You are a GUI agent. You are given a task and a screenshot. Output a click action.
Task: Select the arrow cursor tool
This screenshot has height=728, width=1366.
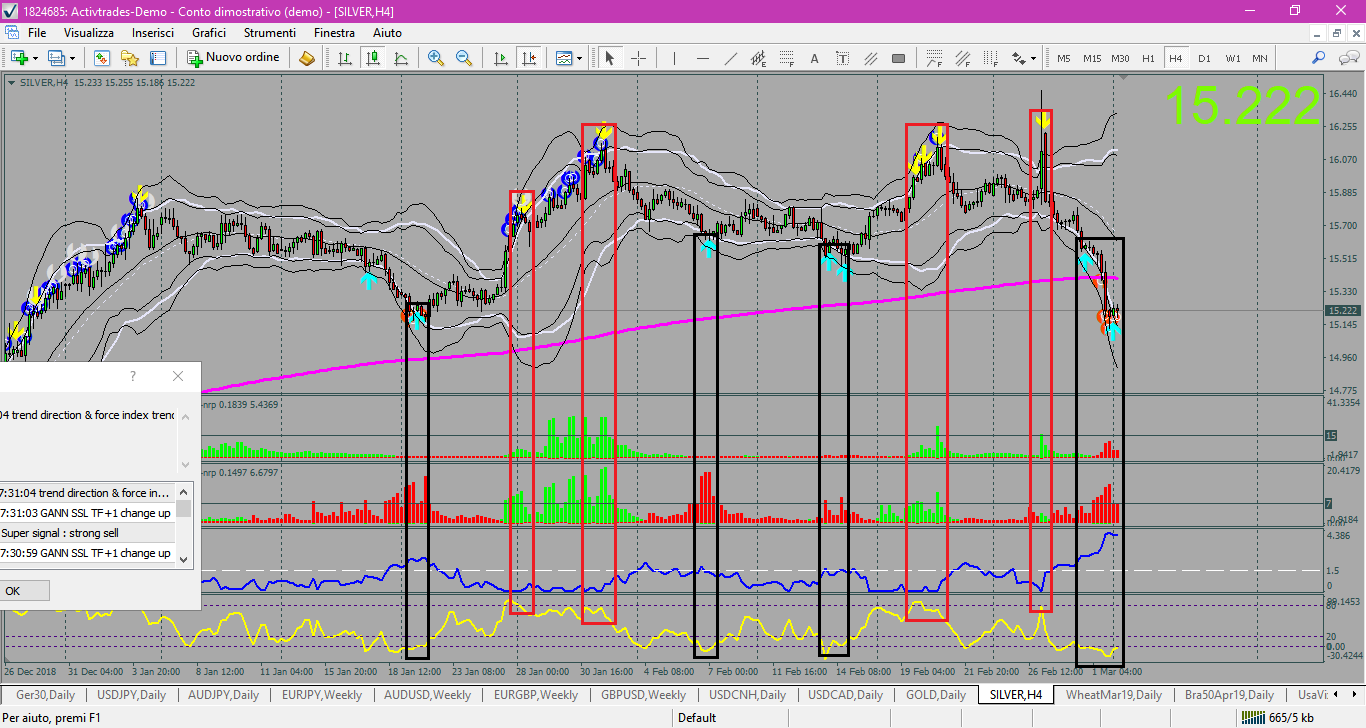coord(610,58)
